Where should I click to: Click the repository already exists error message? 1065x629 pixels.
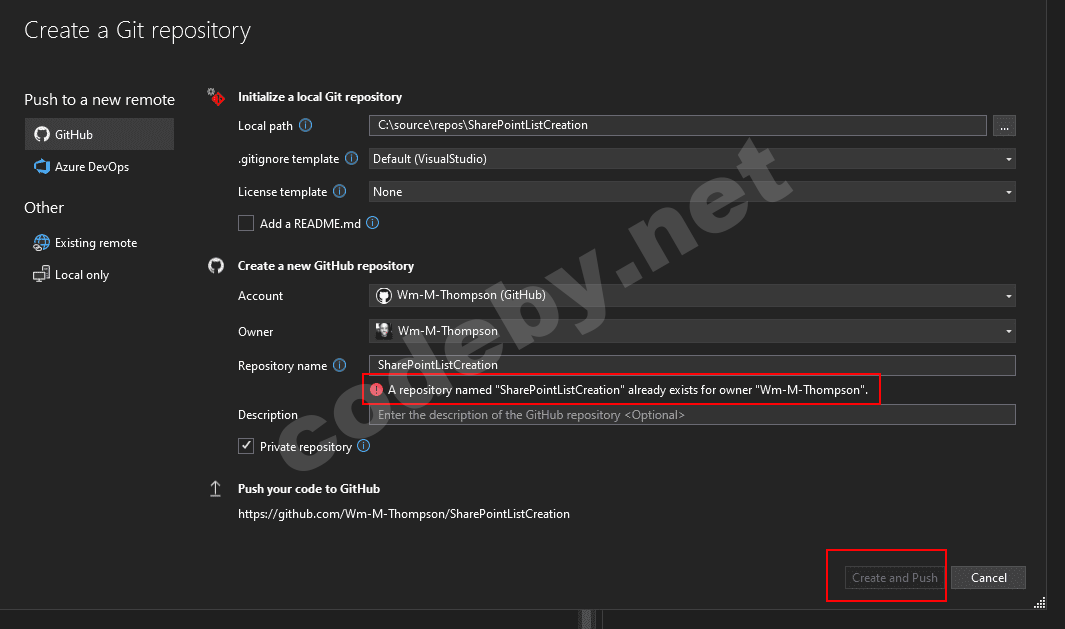(x=627, y=390)
